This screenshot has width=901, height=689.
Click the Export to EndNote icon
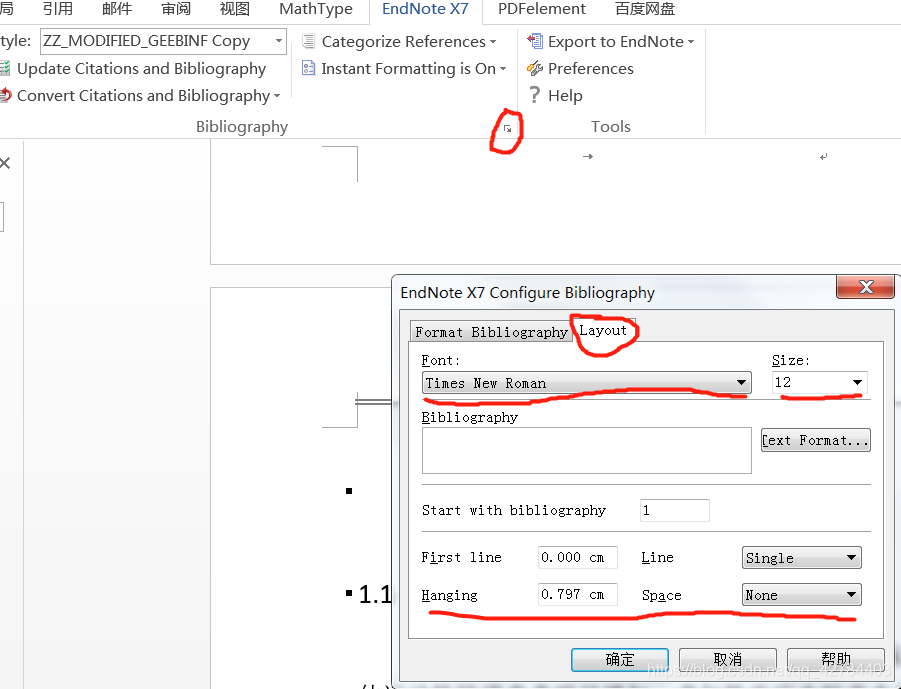(x=535, y=41)
